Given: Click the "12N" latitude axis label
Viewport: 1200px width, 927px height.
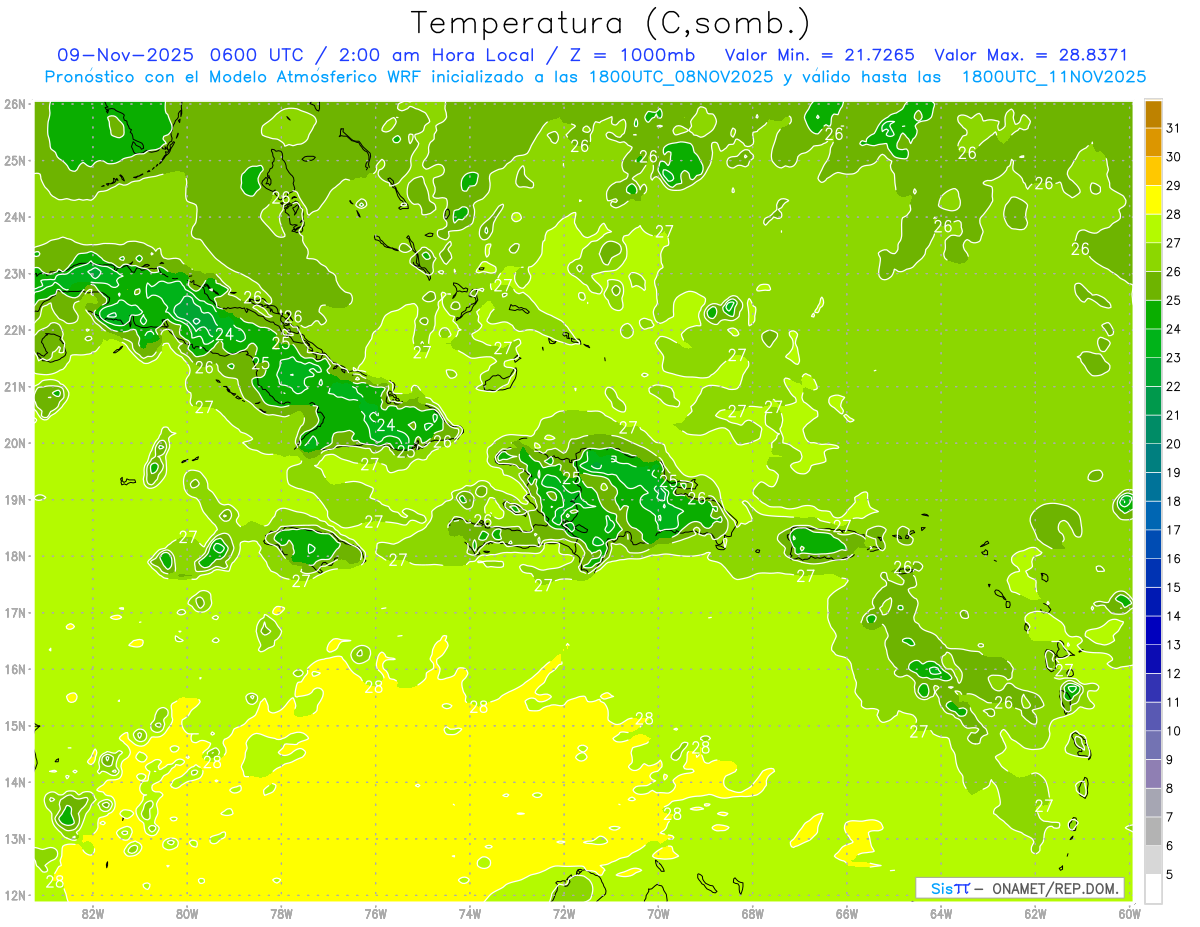Looking at the screenshot, I should tap(14, 895).
